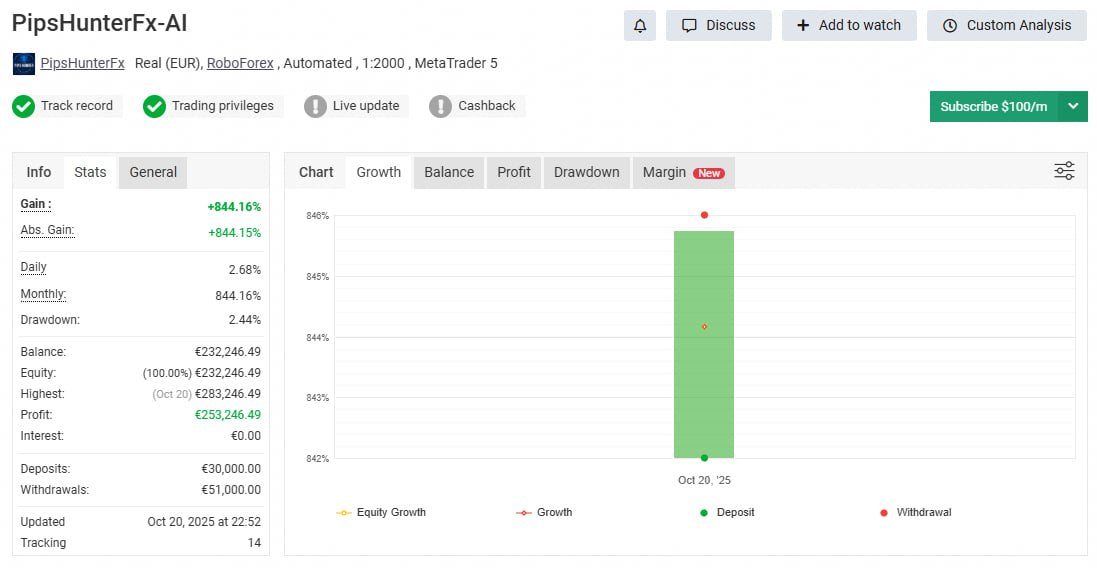Expand the Subscribe dropdown arrow

click(x=1073, y=106)
